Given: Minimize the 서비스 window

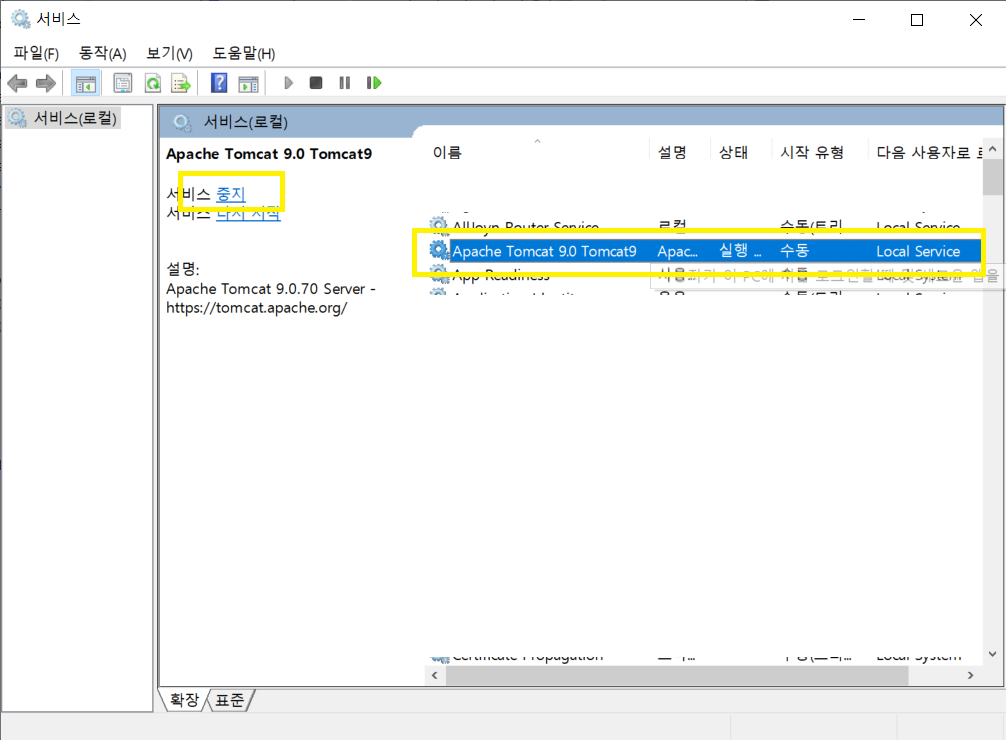Looking at the screenshot, I should pyautogui.click(x=858, y=20).
